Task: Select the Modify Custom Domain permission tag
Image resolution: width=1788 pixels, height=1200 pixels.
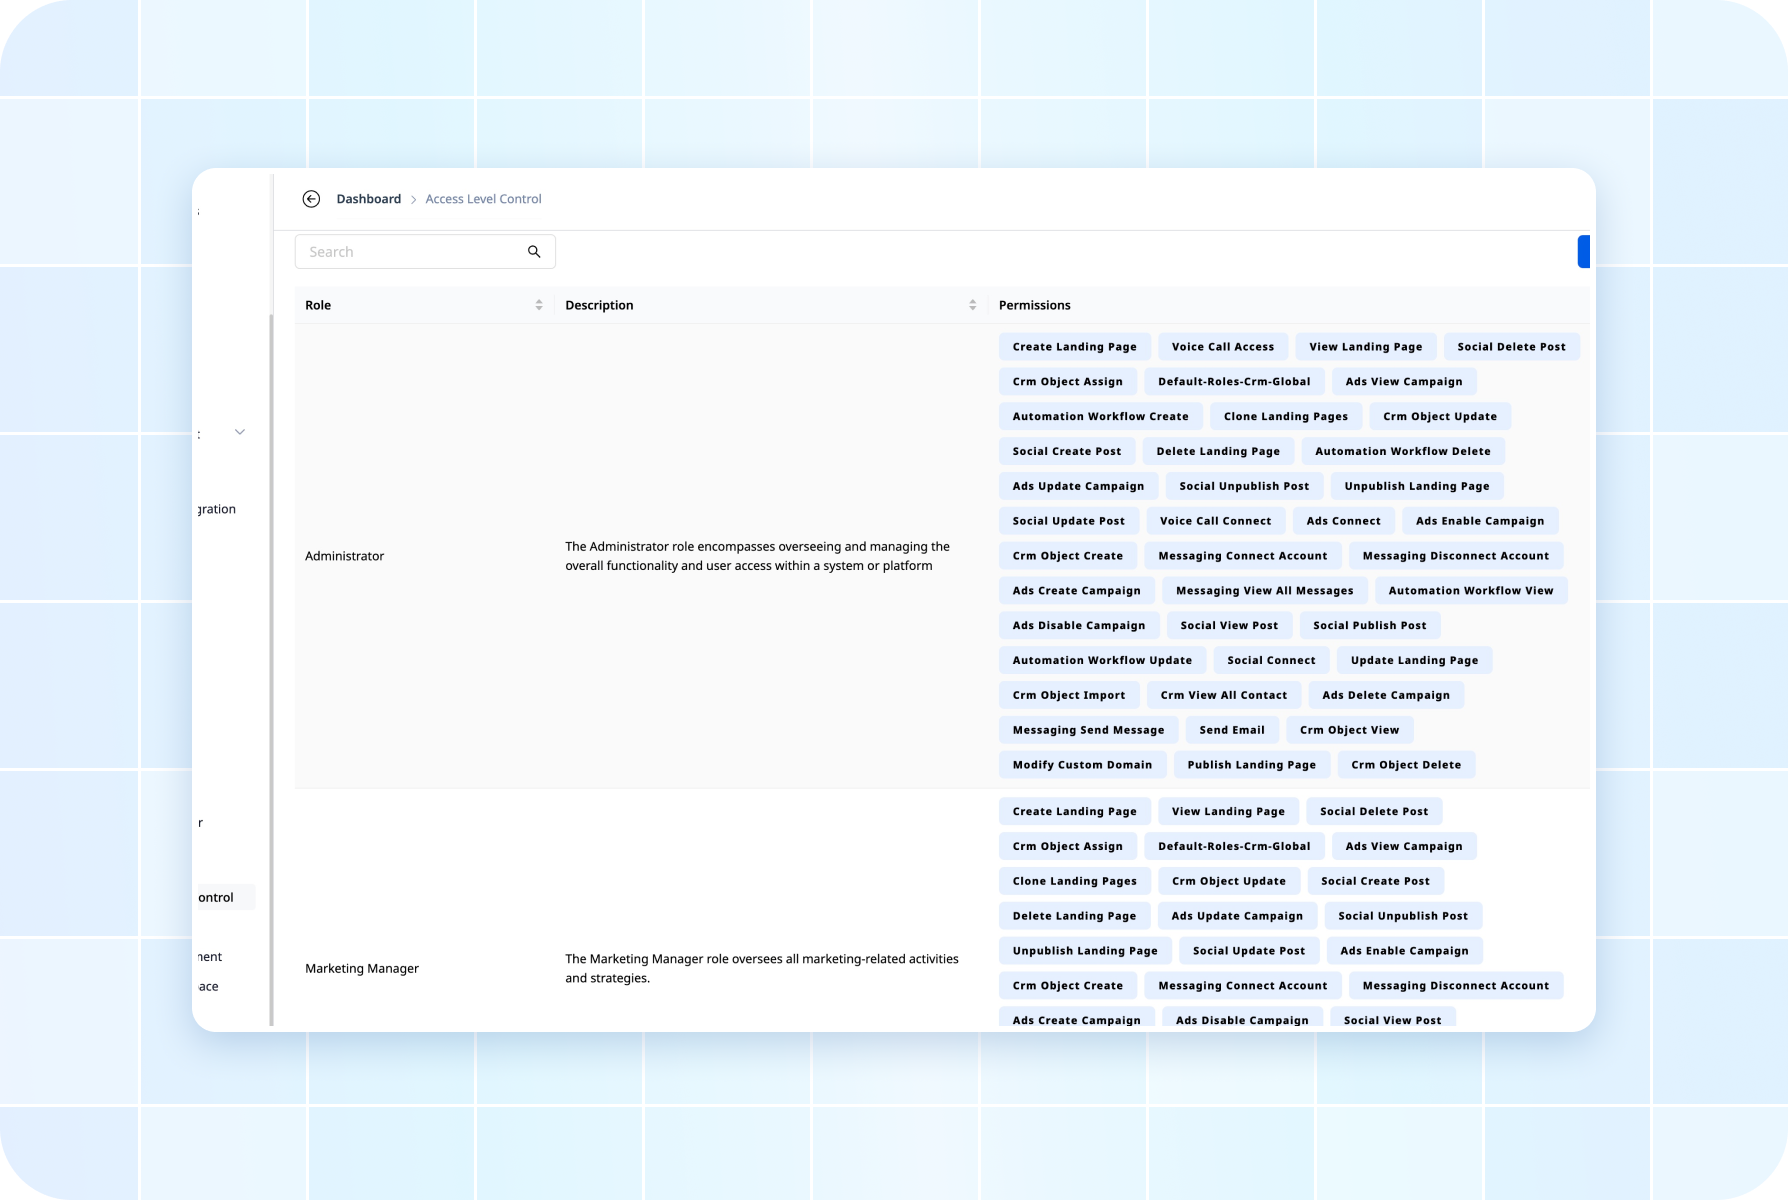Action: 1082,765
